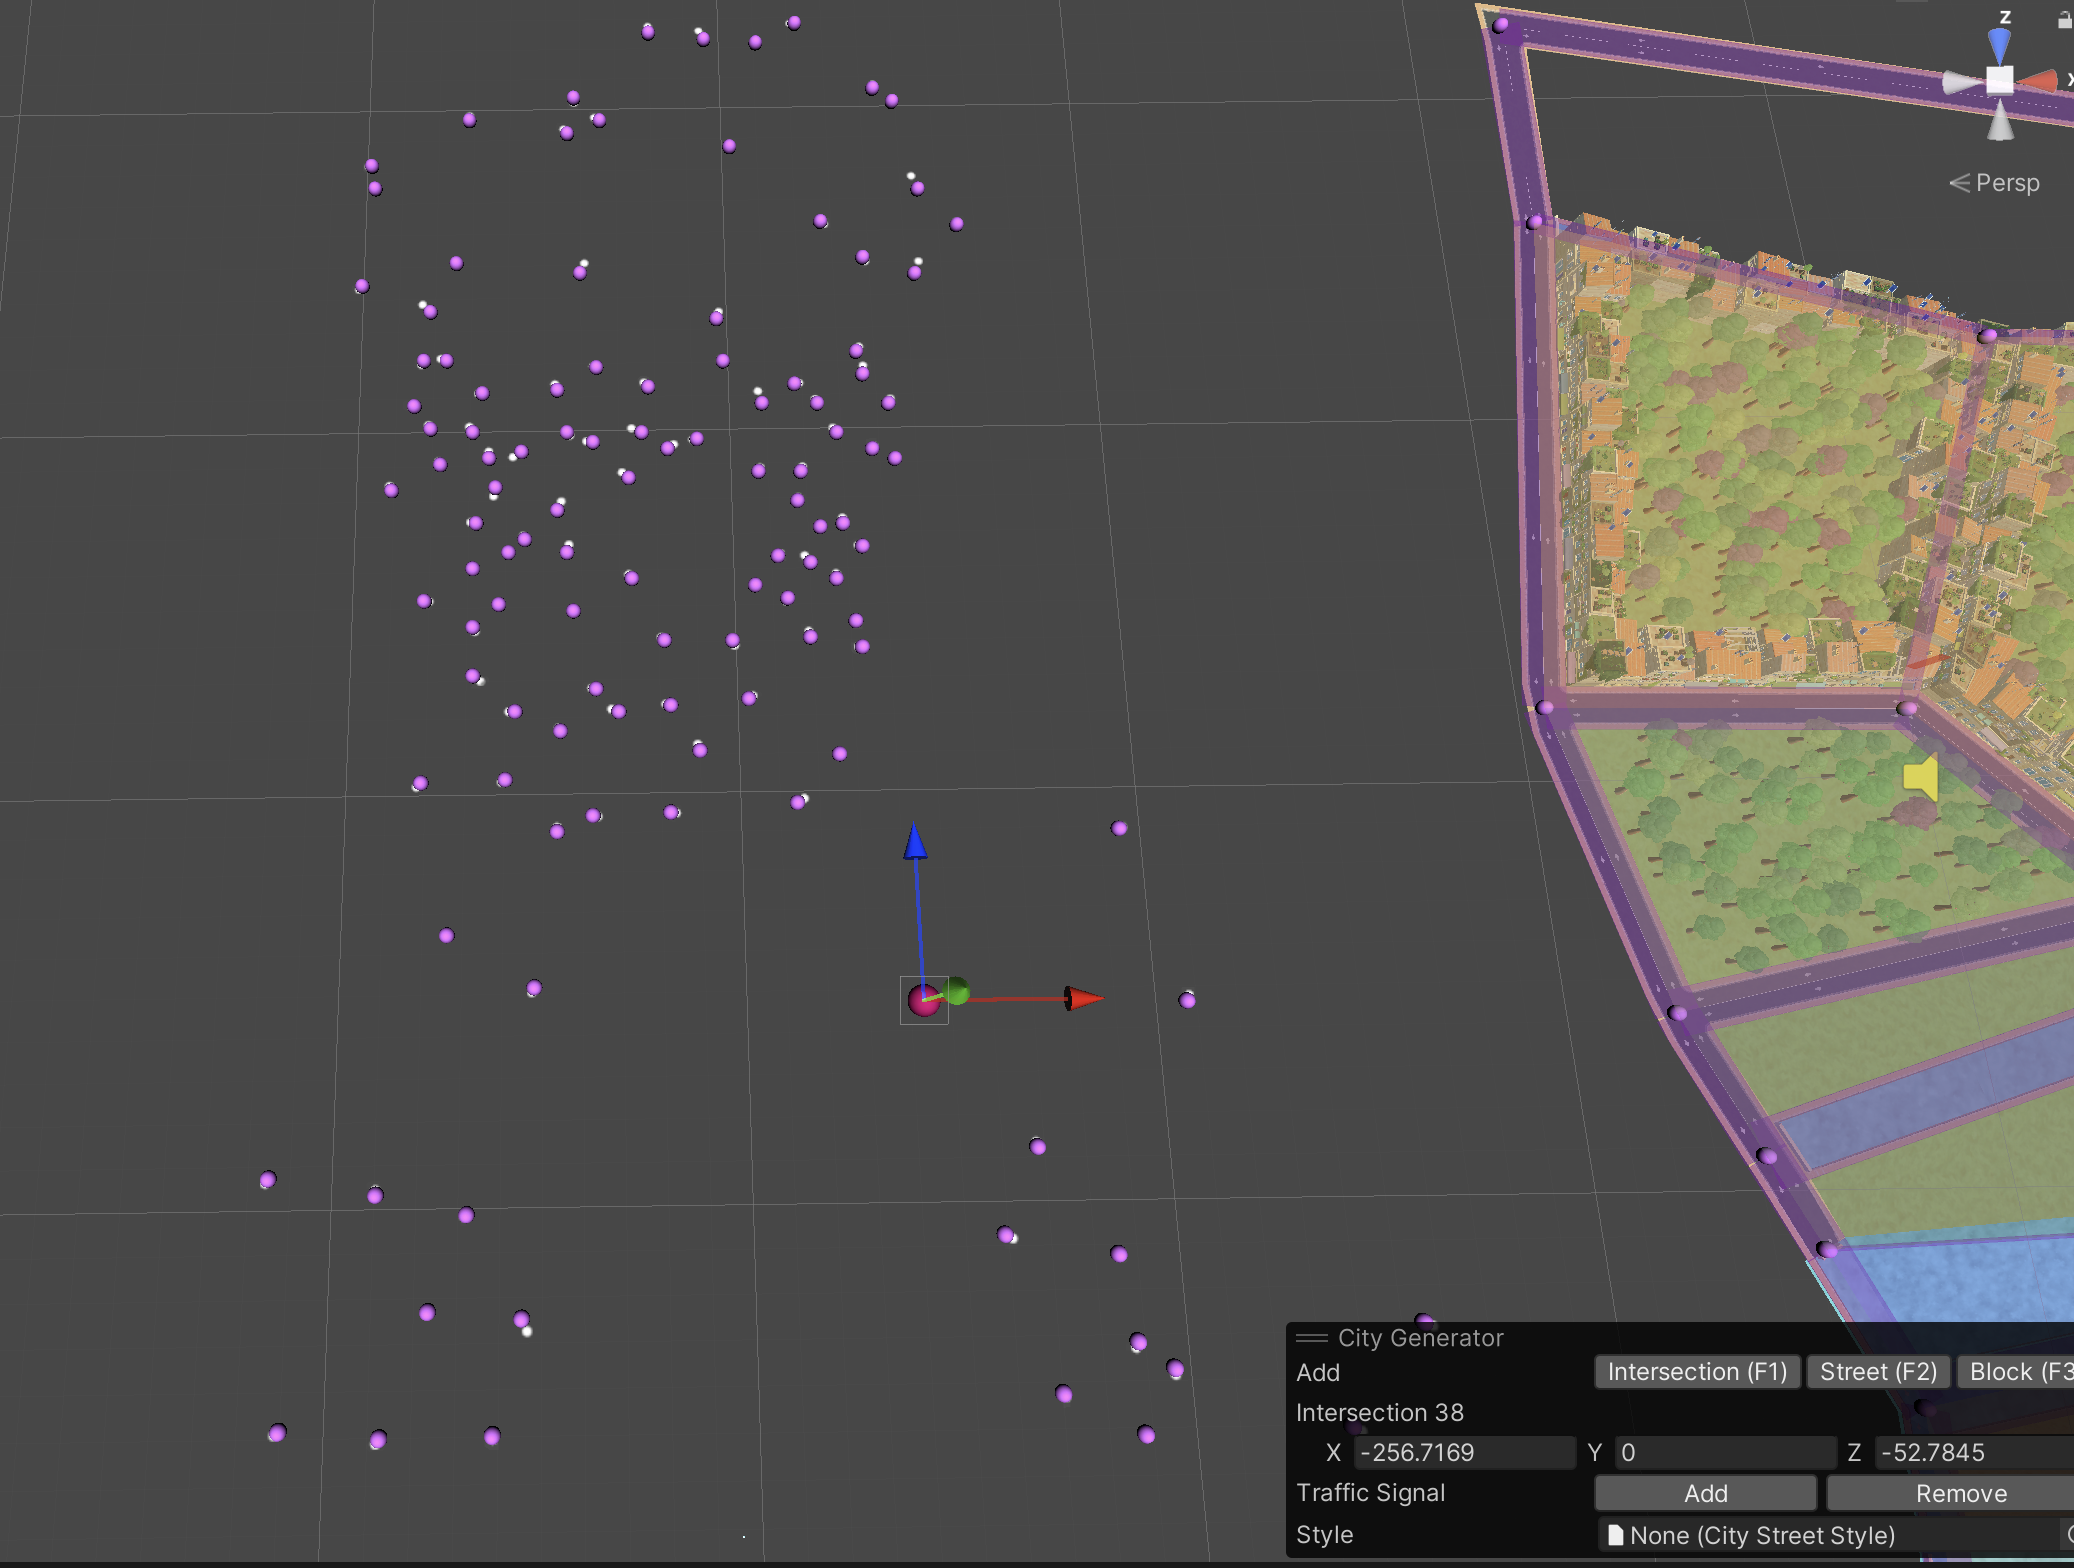Image resolution: width=2074 pixels, height=1568 pixels.
Task: Click the Intersection 38 label
Action: tap(1379, 1412)
